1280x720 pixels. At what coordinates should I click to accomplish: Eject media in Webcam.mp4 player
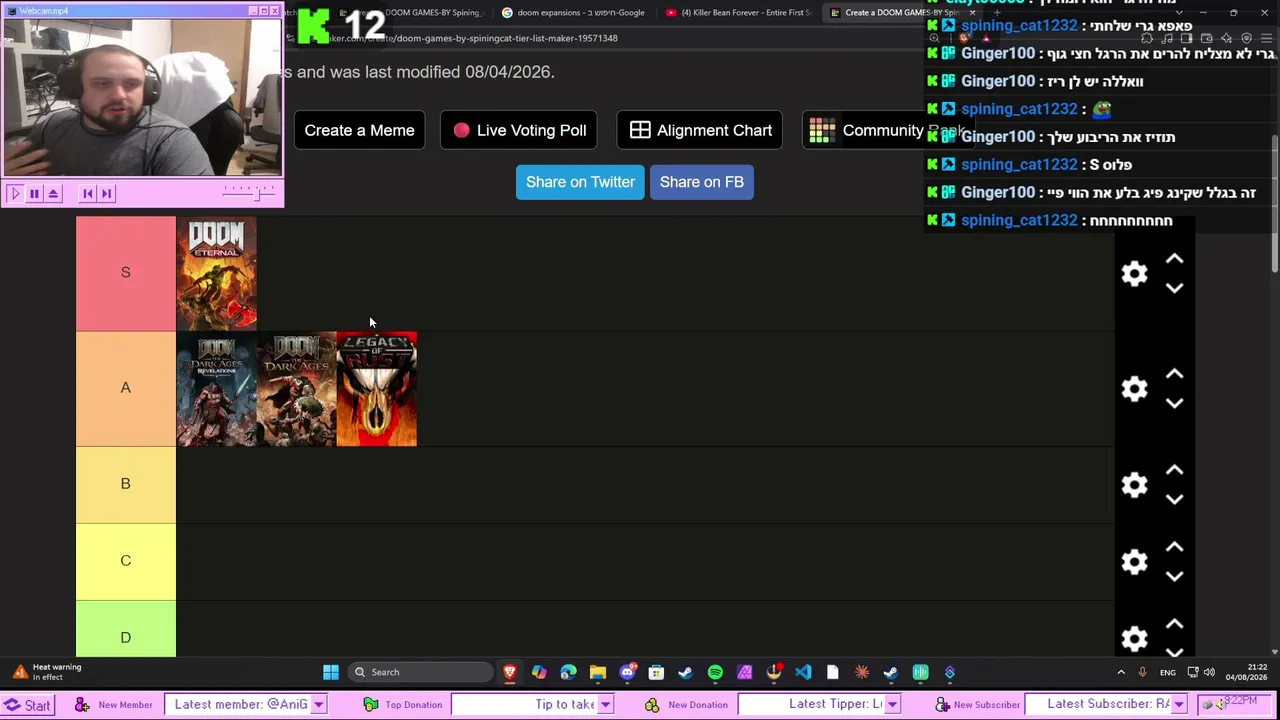tap(53, 193)
